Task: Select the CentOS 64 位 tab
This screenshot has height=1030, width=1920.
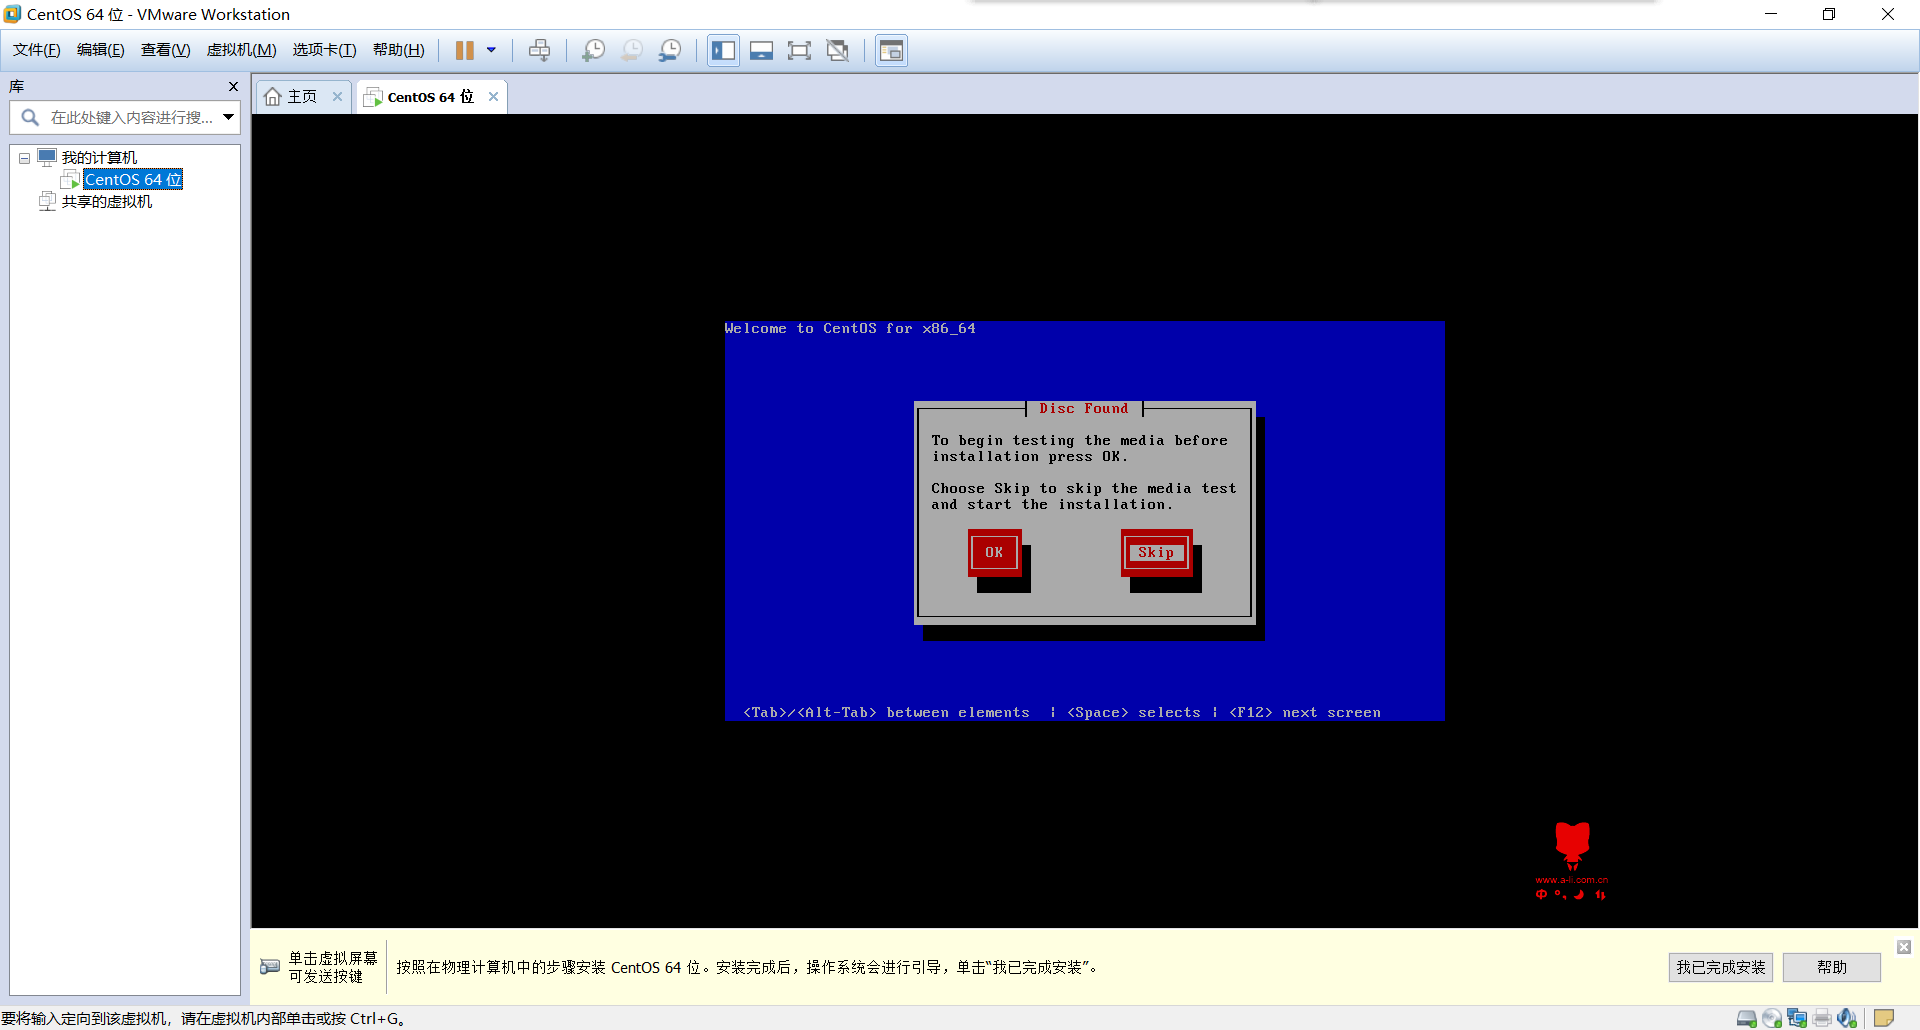Action: click(x=431, y=97)
